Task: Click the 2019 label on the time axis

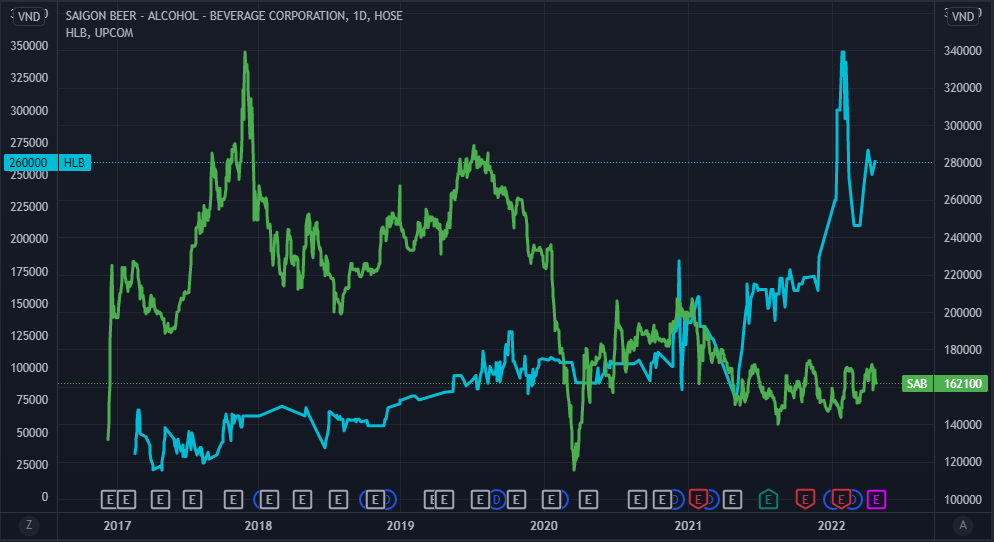Action: 400,526
